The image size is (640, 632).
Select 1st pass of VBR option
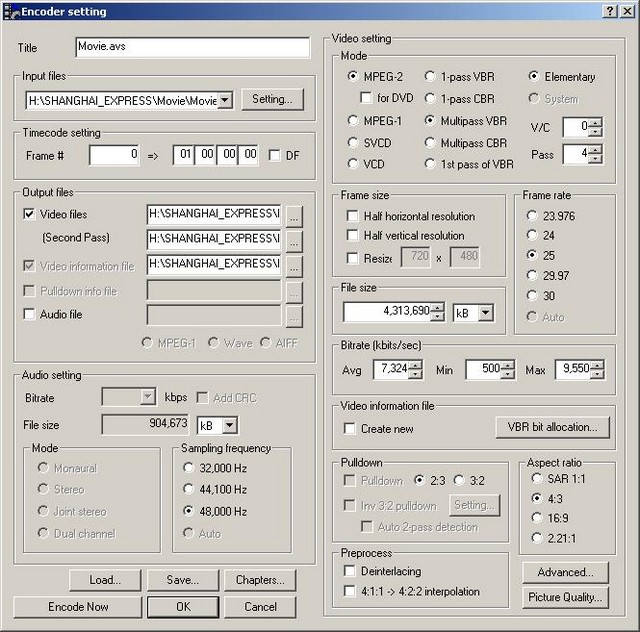click(429, 164)
